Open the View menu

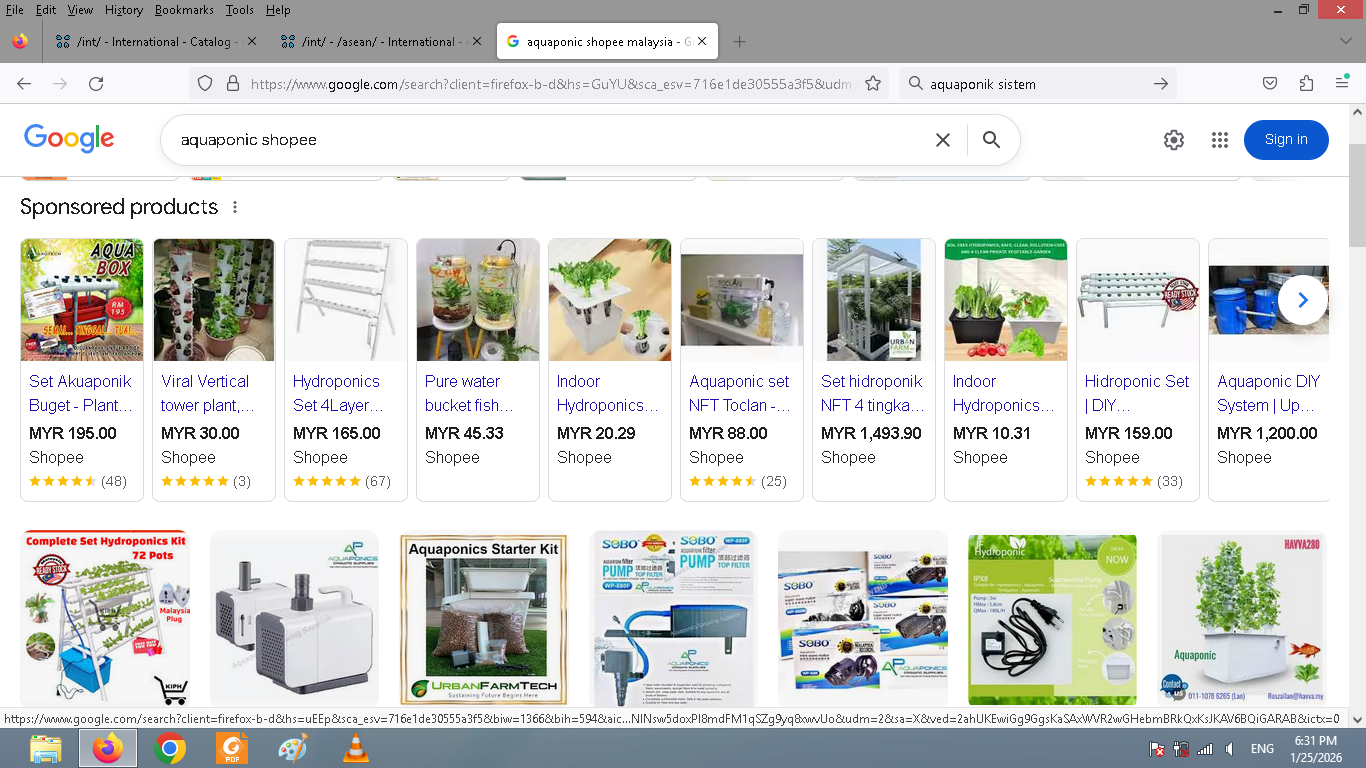(x=80, y=10)
